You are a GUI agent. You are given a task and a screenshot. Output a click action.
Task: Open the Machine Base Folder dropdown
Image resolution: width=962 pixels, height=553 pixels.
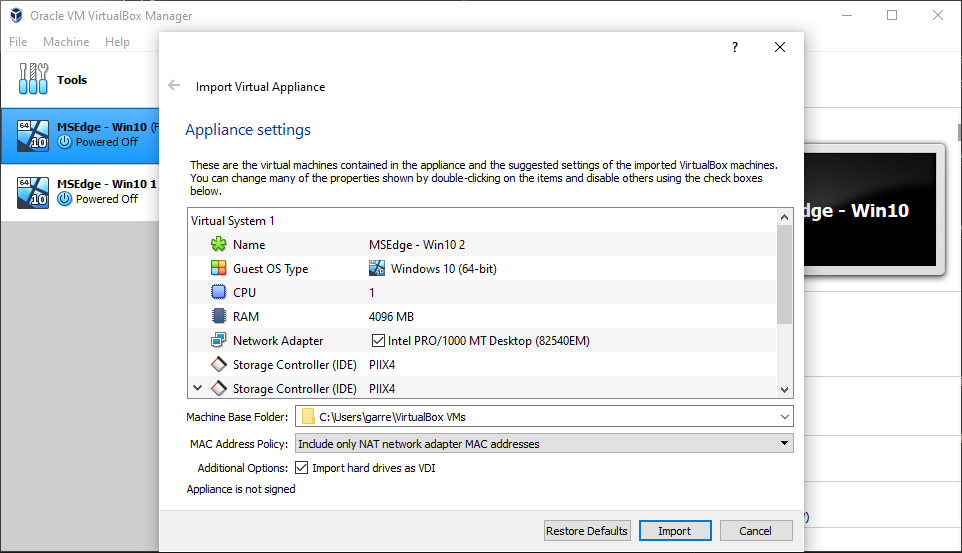[x=784, y=417]
